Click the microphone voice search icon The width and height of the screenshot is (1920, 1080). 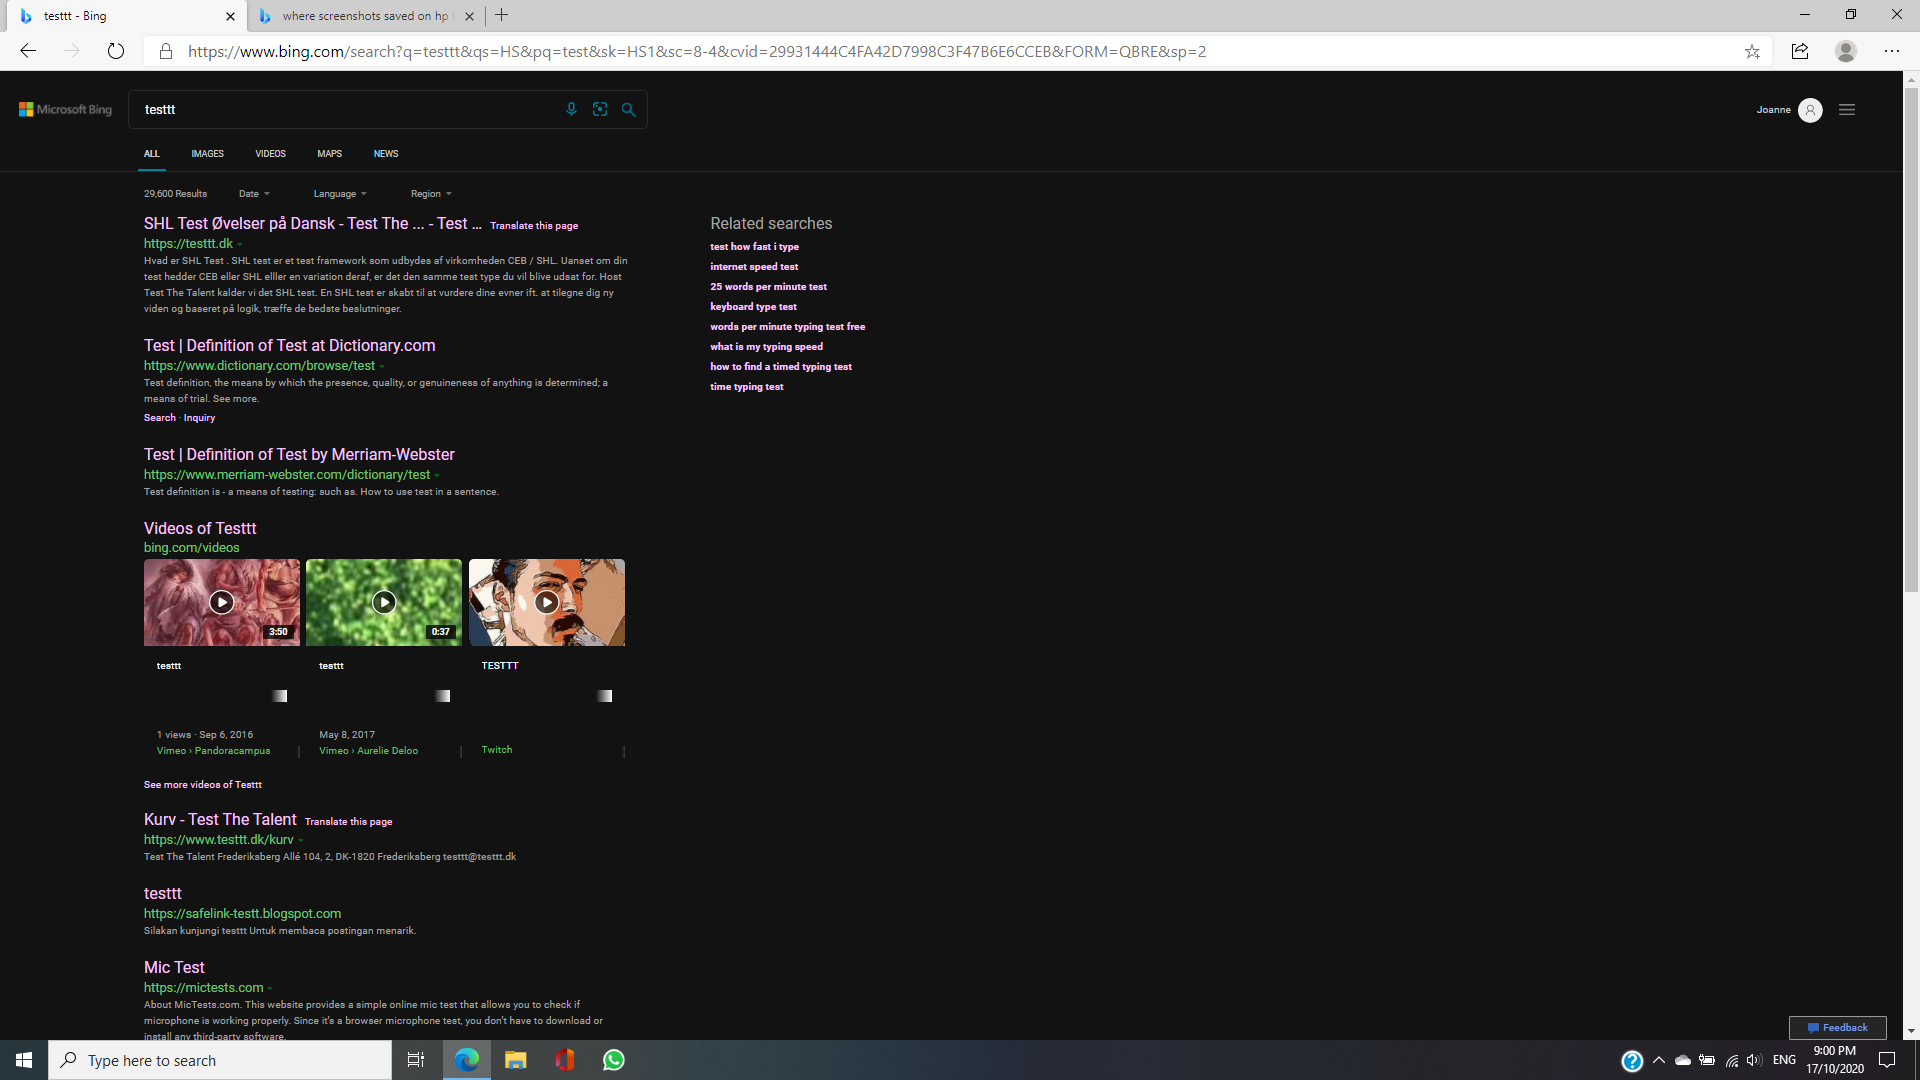point(571,109)
